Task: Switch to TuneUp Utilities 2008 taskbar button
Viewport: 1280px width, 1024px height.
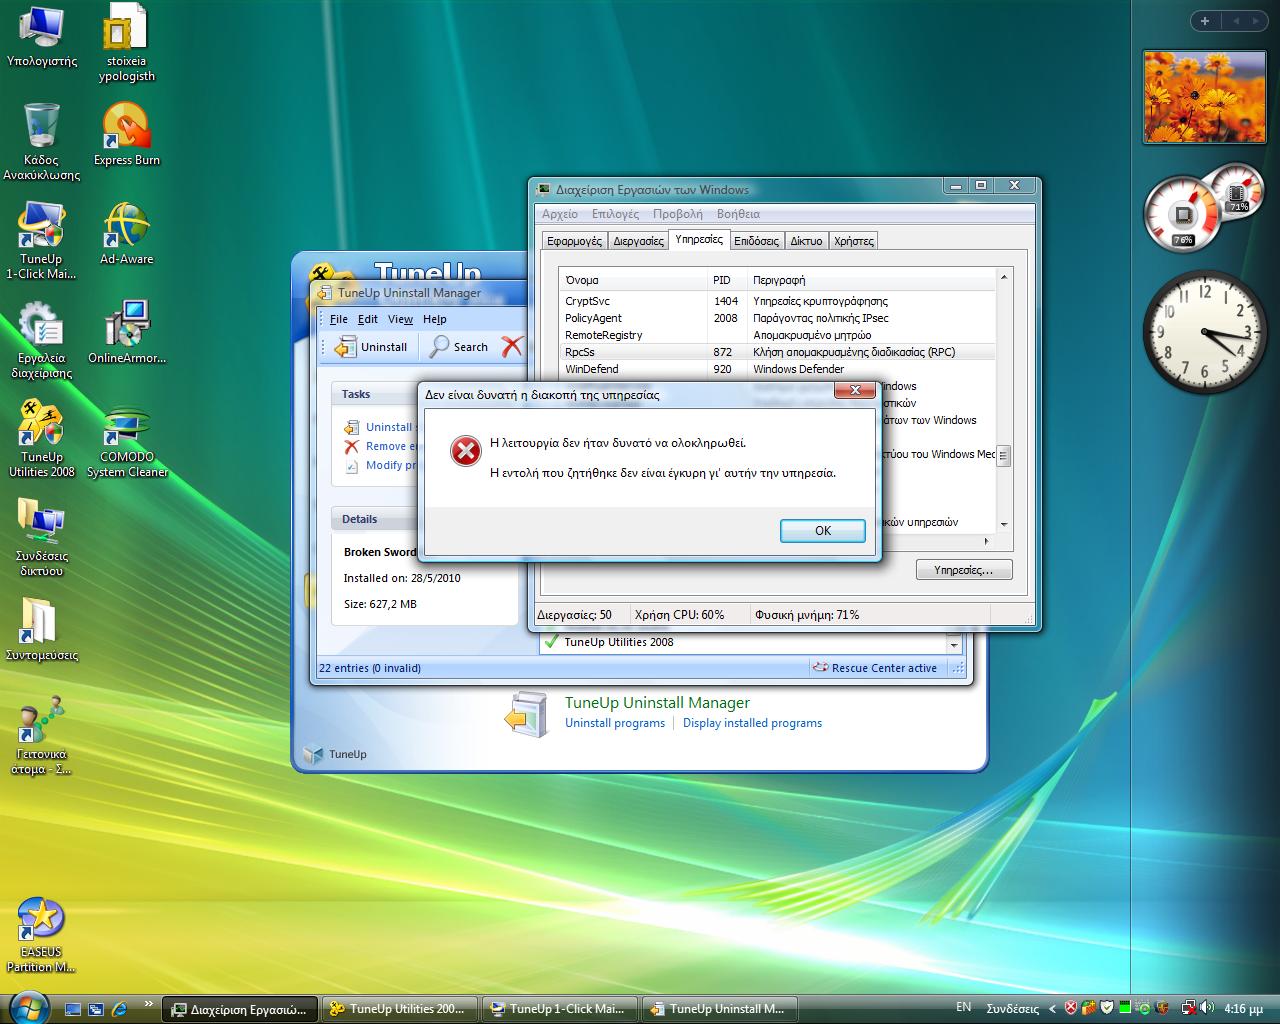Action: pyautogui.click(x=399, y=1009)
